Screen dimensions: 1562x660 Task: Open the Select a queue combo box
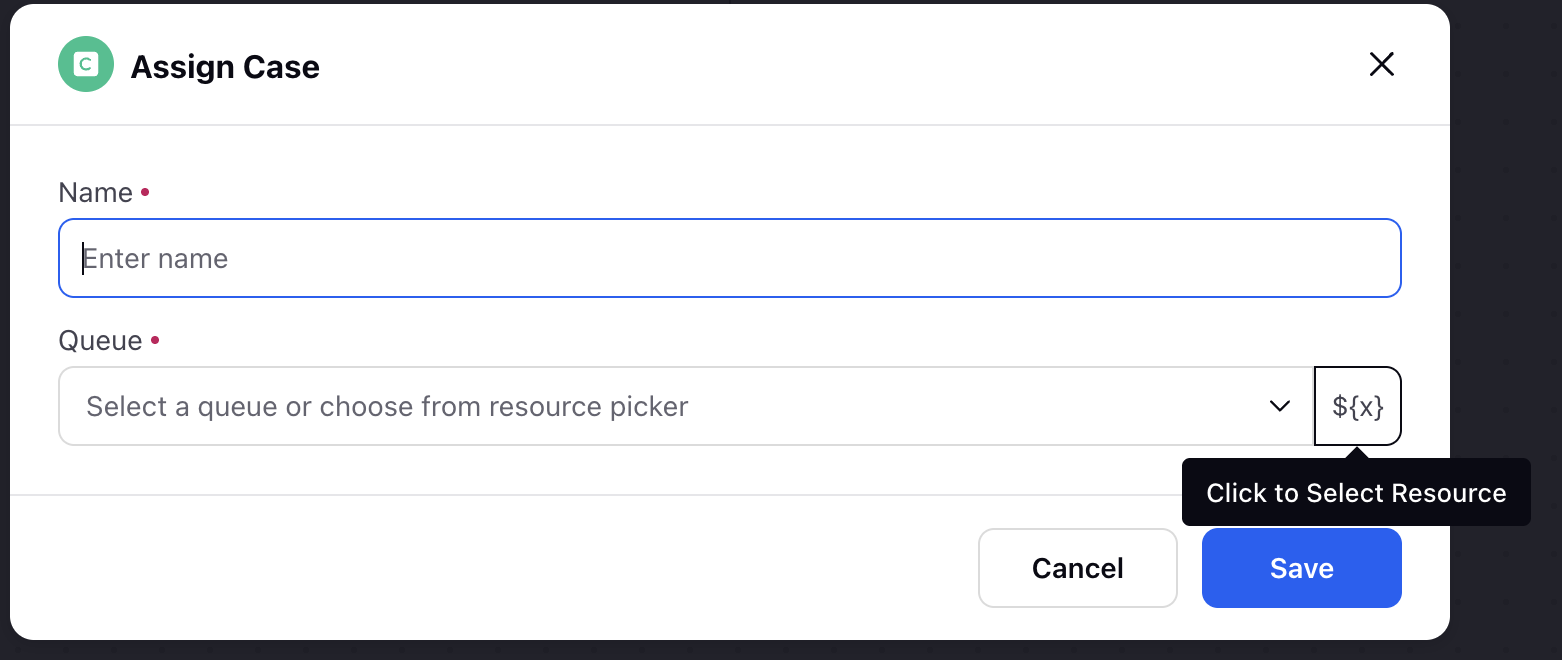[686, 406]
